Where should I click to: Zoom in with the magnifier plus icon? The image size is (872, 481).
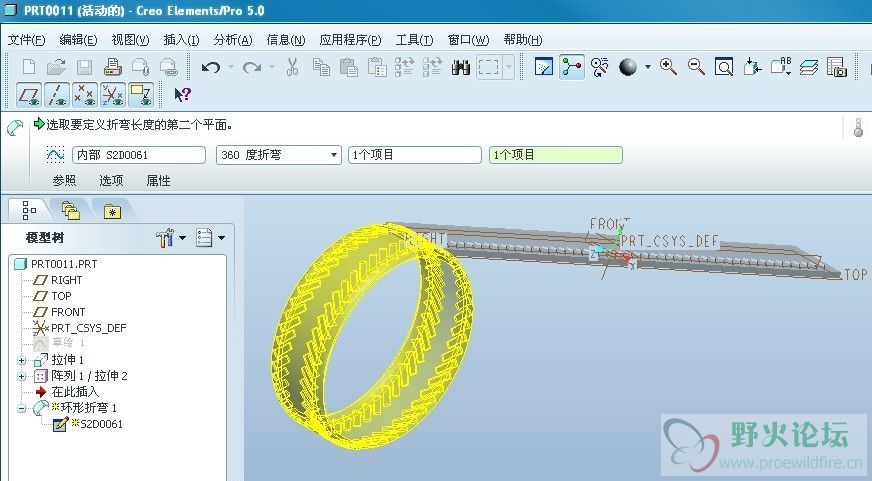(668, 67)
